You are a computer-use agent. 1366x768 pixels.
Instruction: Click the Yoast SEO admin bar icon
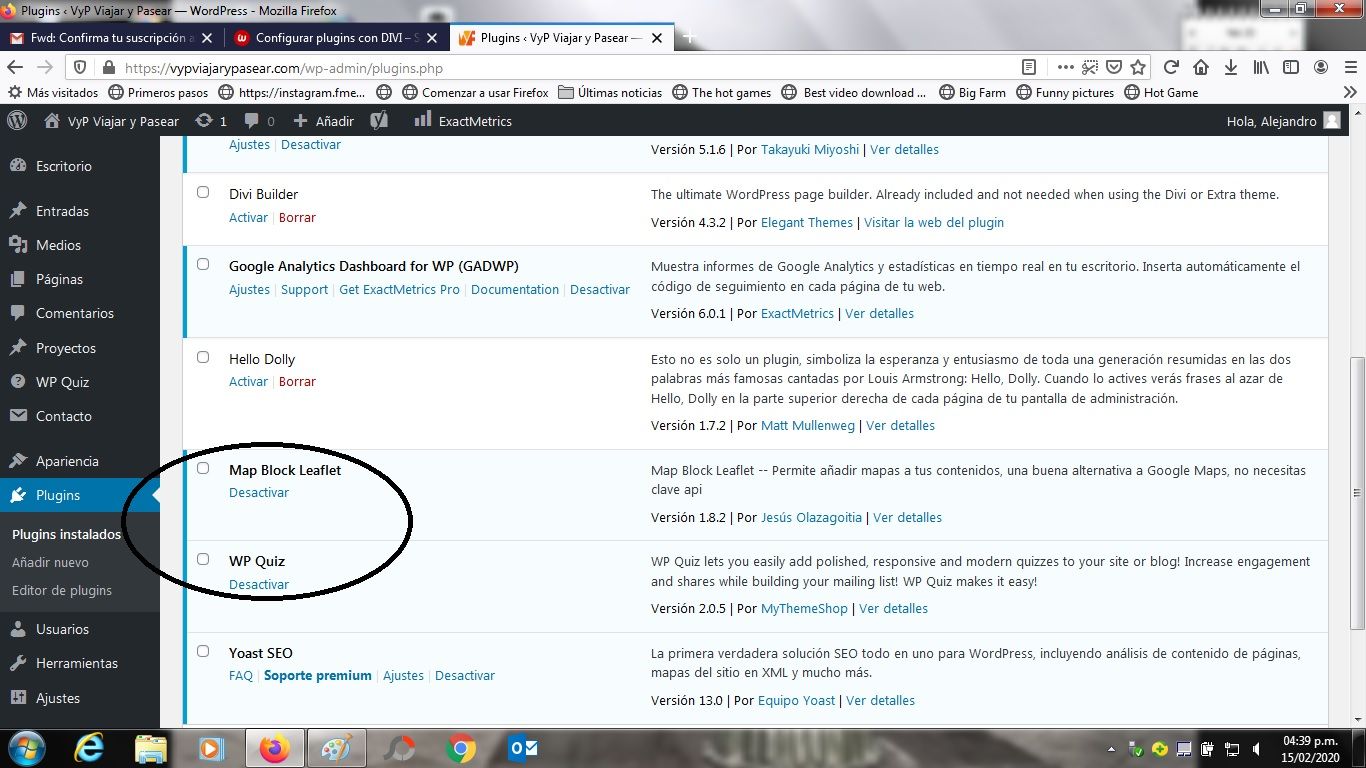[379, 121]
